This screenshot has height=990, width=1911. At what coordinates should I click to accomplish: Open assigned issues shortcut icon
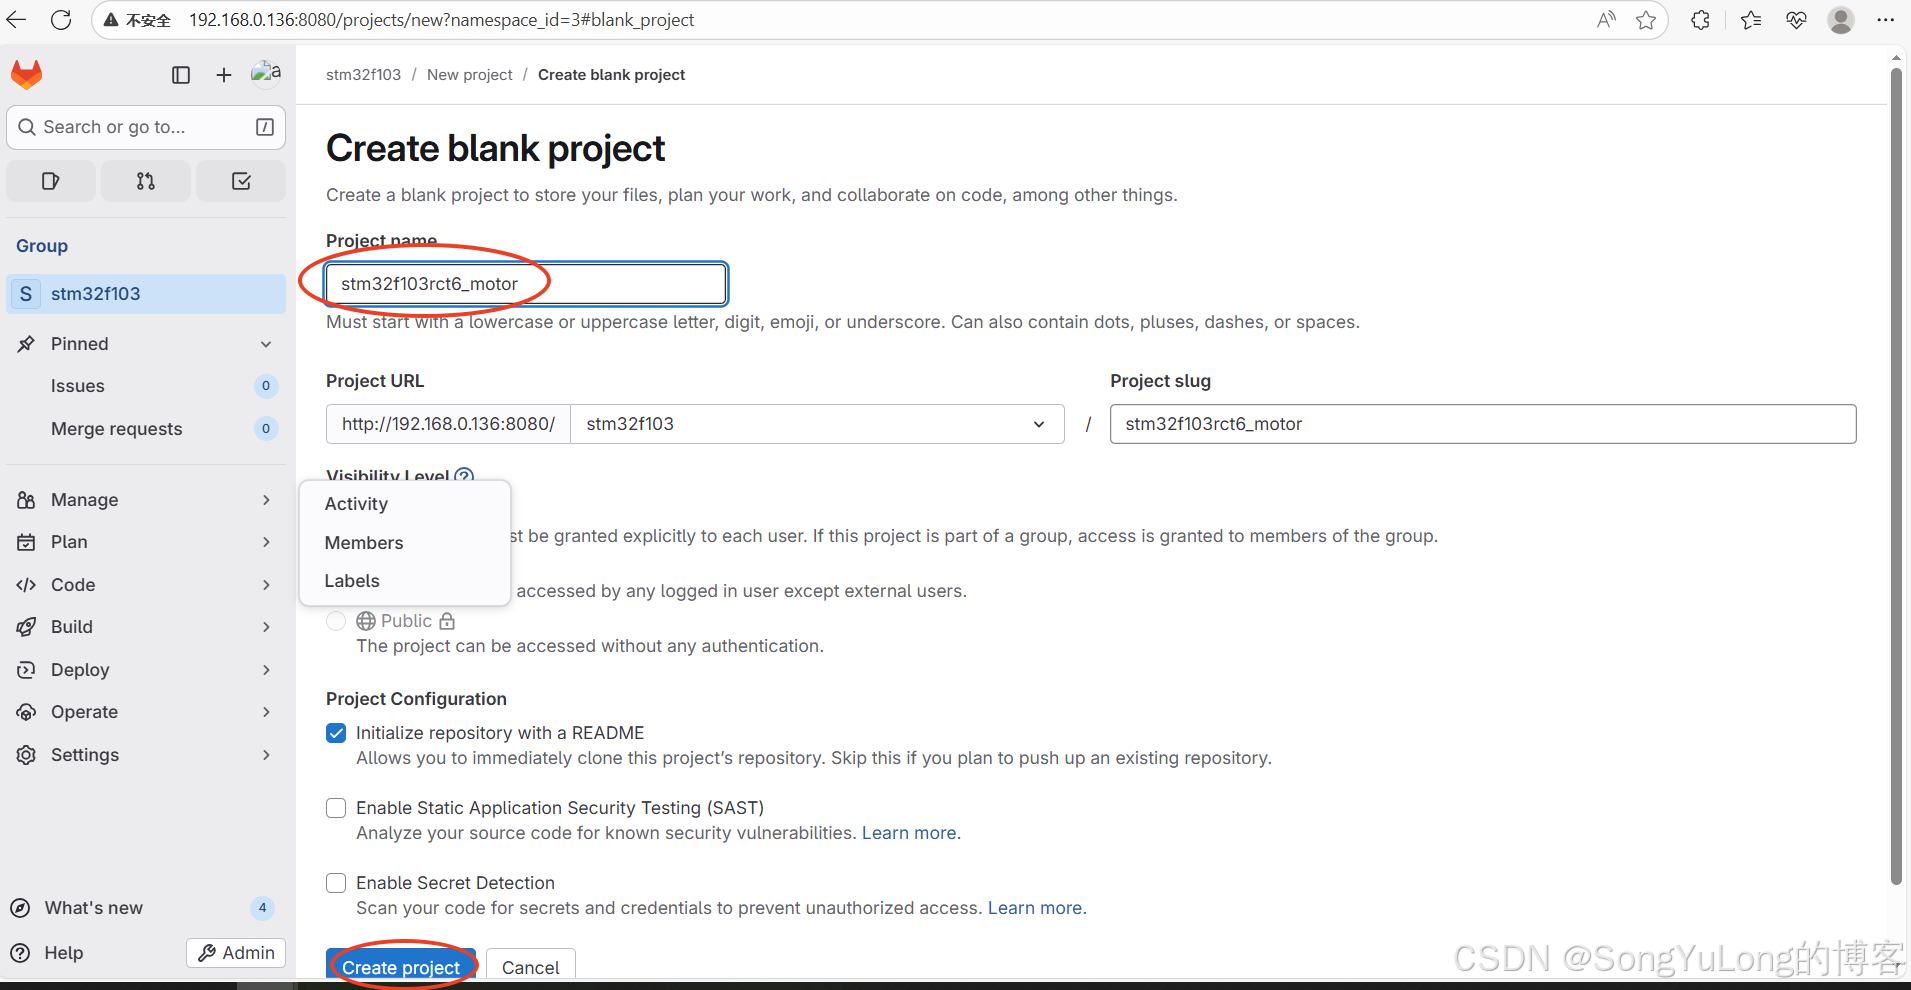tap(51, 181)
